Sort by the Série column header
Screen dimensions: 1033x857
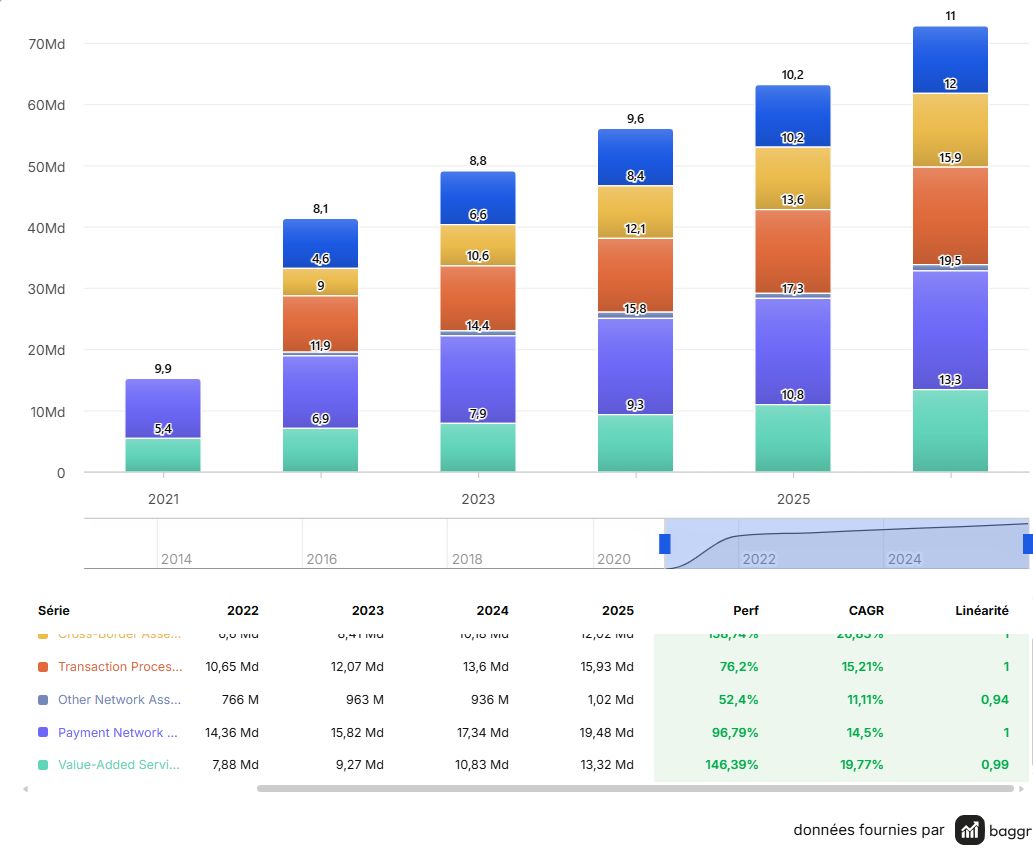(x=54, y=611)
